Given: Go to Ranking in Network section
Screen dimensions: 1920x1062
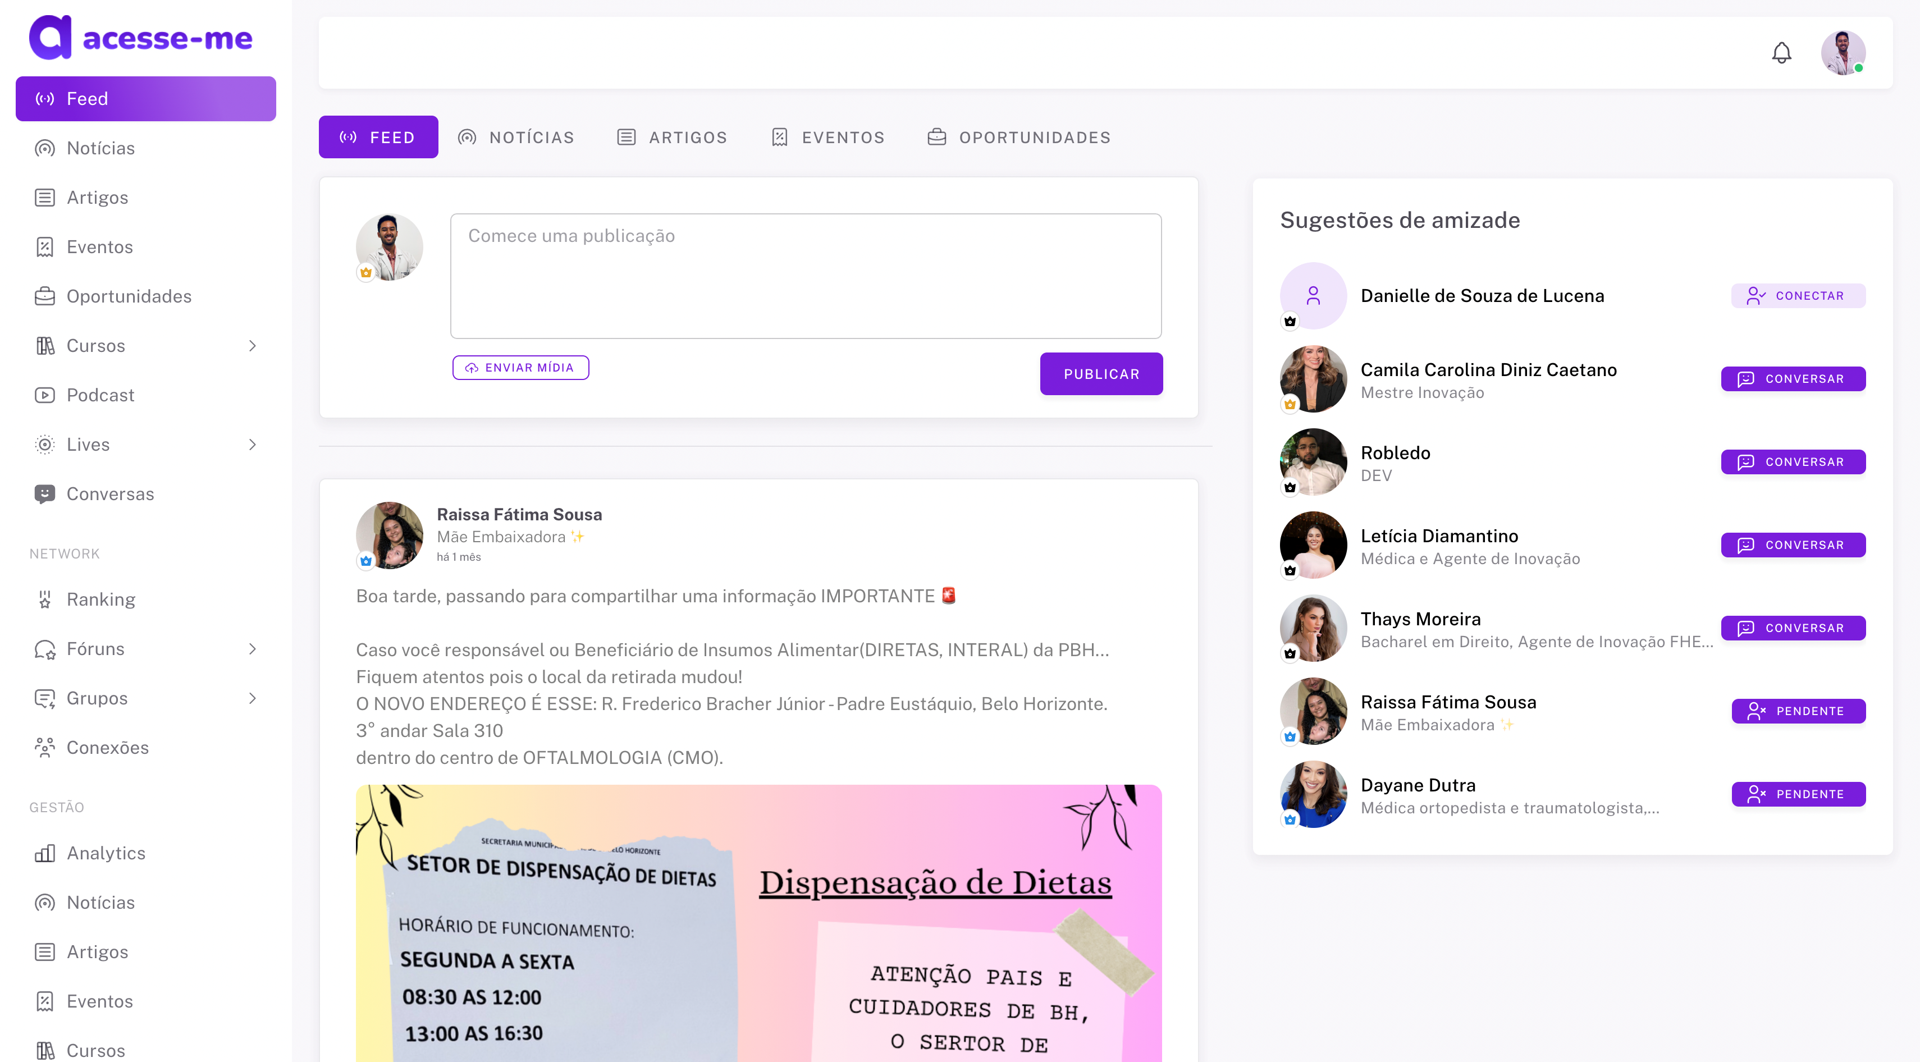Looking at the screenshot, I should 100,599.
